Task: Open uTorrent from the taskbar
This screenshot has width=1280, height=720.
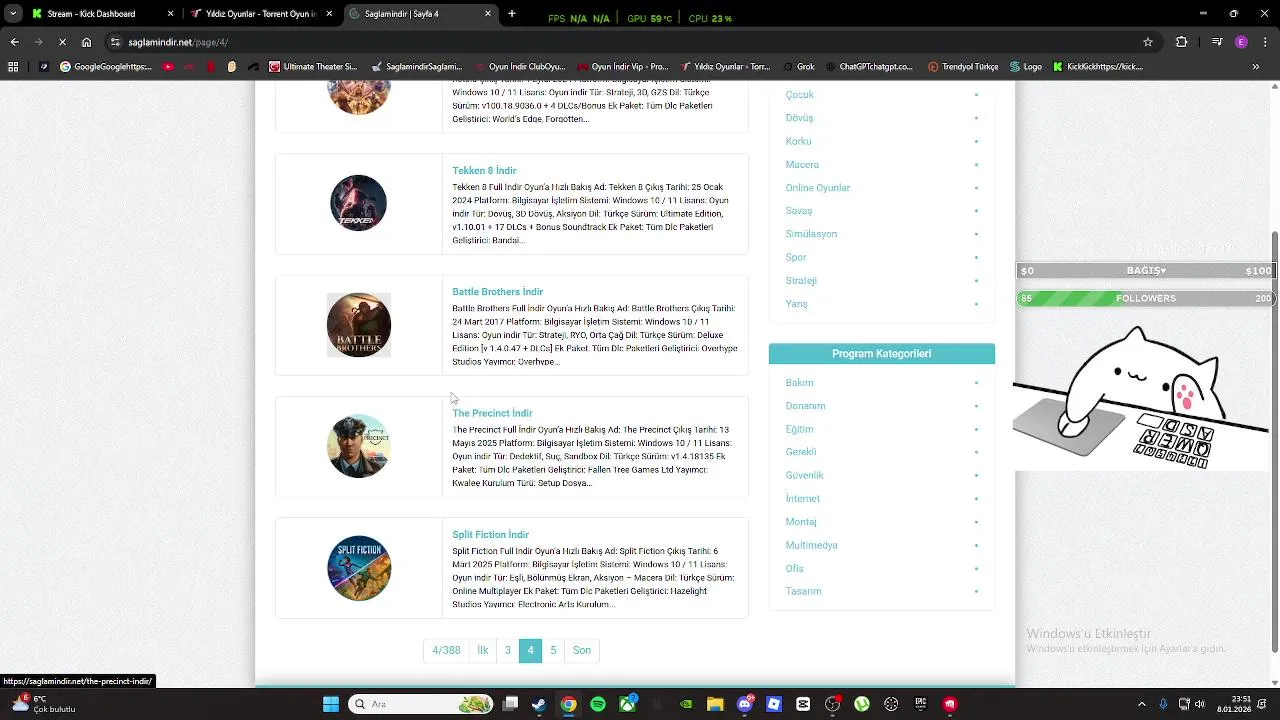Action: click(x=862, y=704)
